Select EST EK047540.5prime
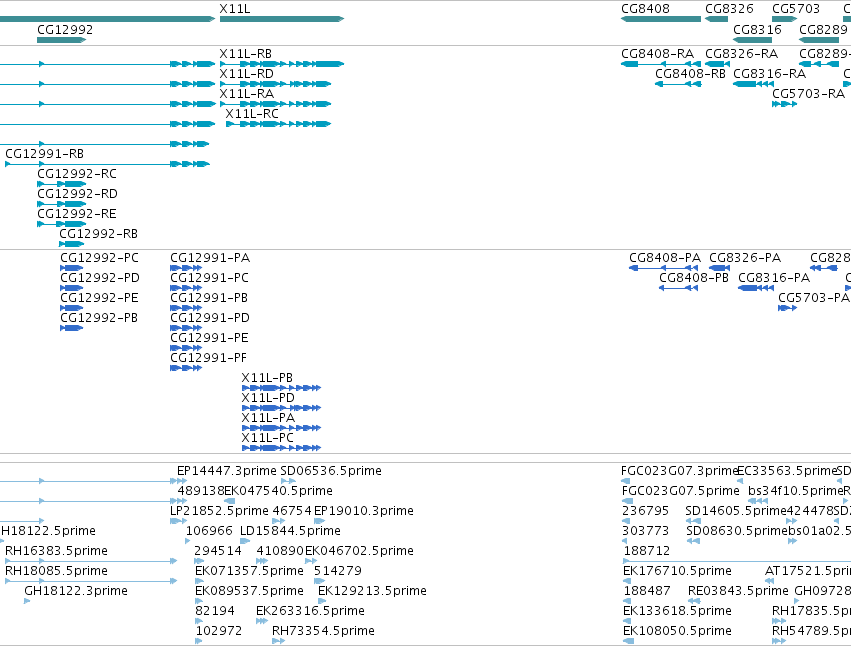The width and height of the screenshot is (851, 646). pyautogui.click(x=278, y=491)
